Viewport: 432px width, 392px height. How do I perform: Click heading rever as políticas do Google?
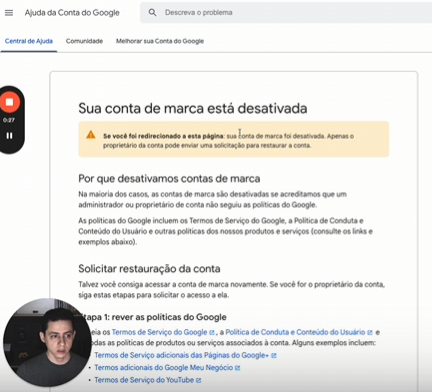[169, 317]
